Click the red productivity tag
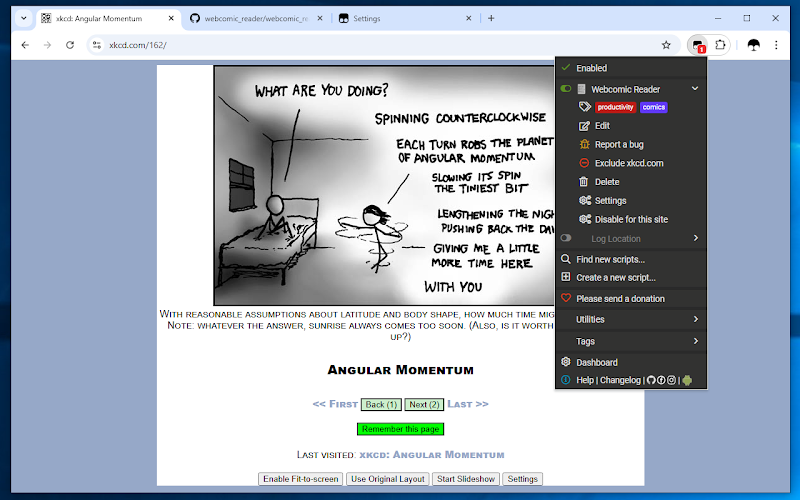Screen dimensions: 800x500 tap(615, 107)
